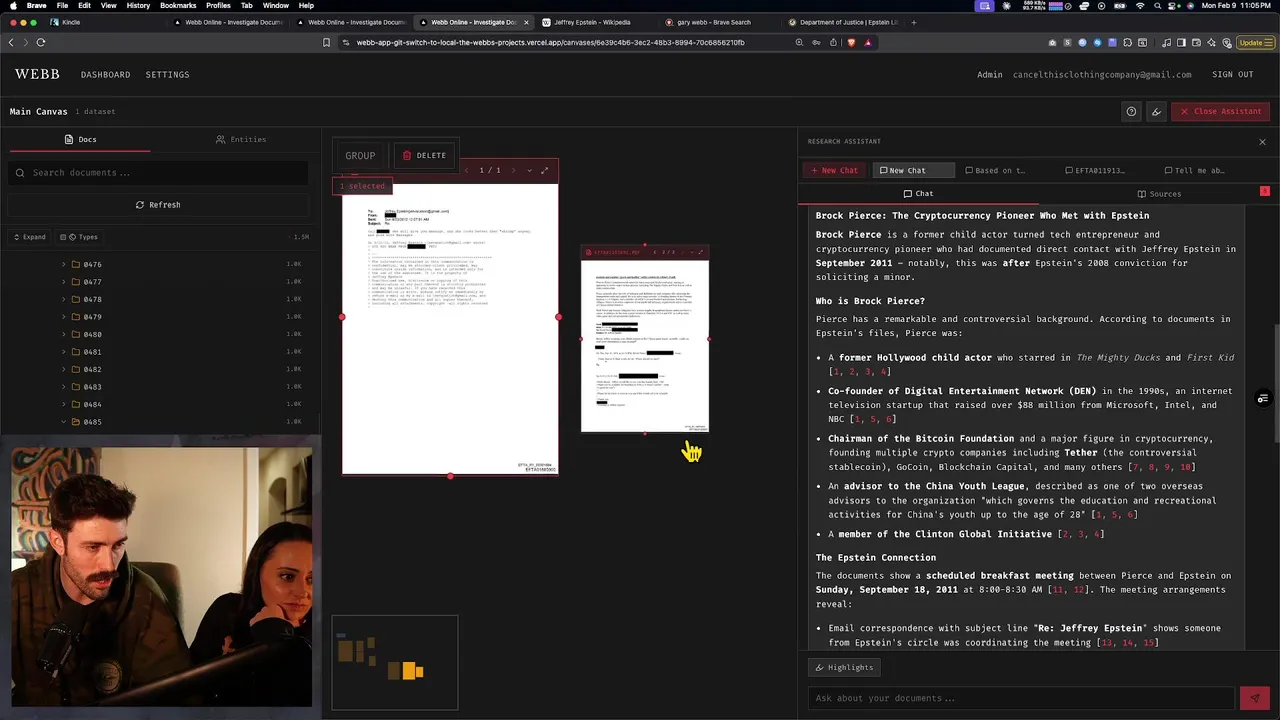Screen dimensions: 1280x720
Task: Click Expand in the document tree header
Action: point(29,237)
